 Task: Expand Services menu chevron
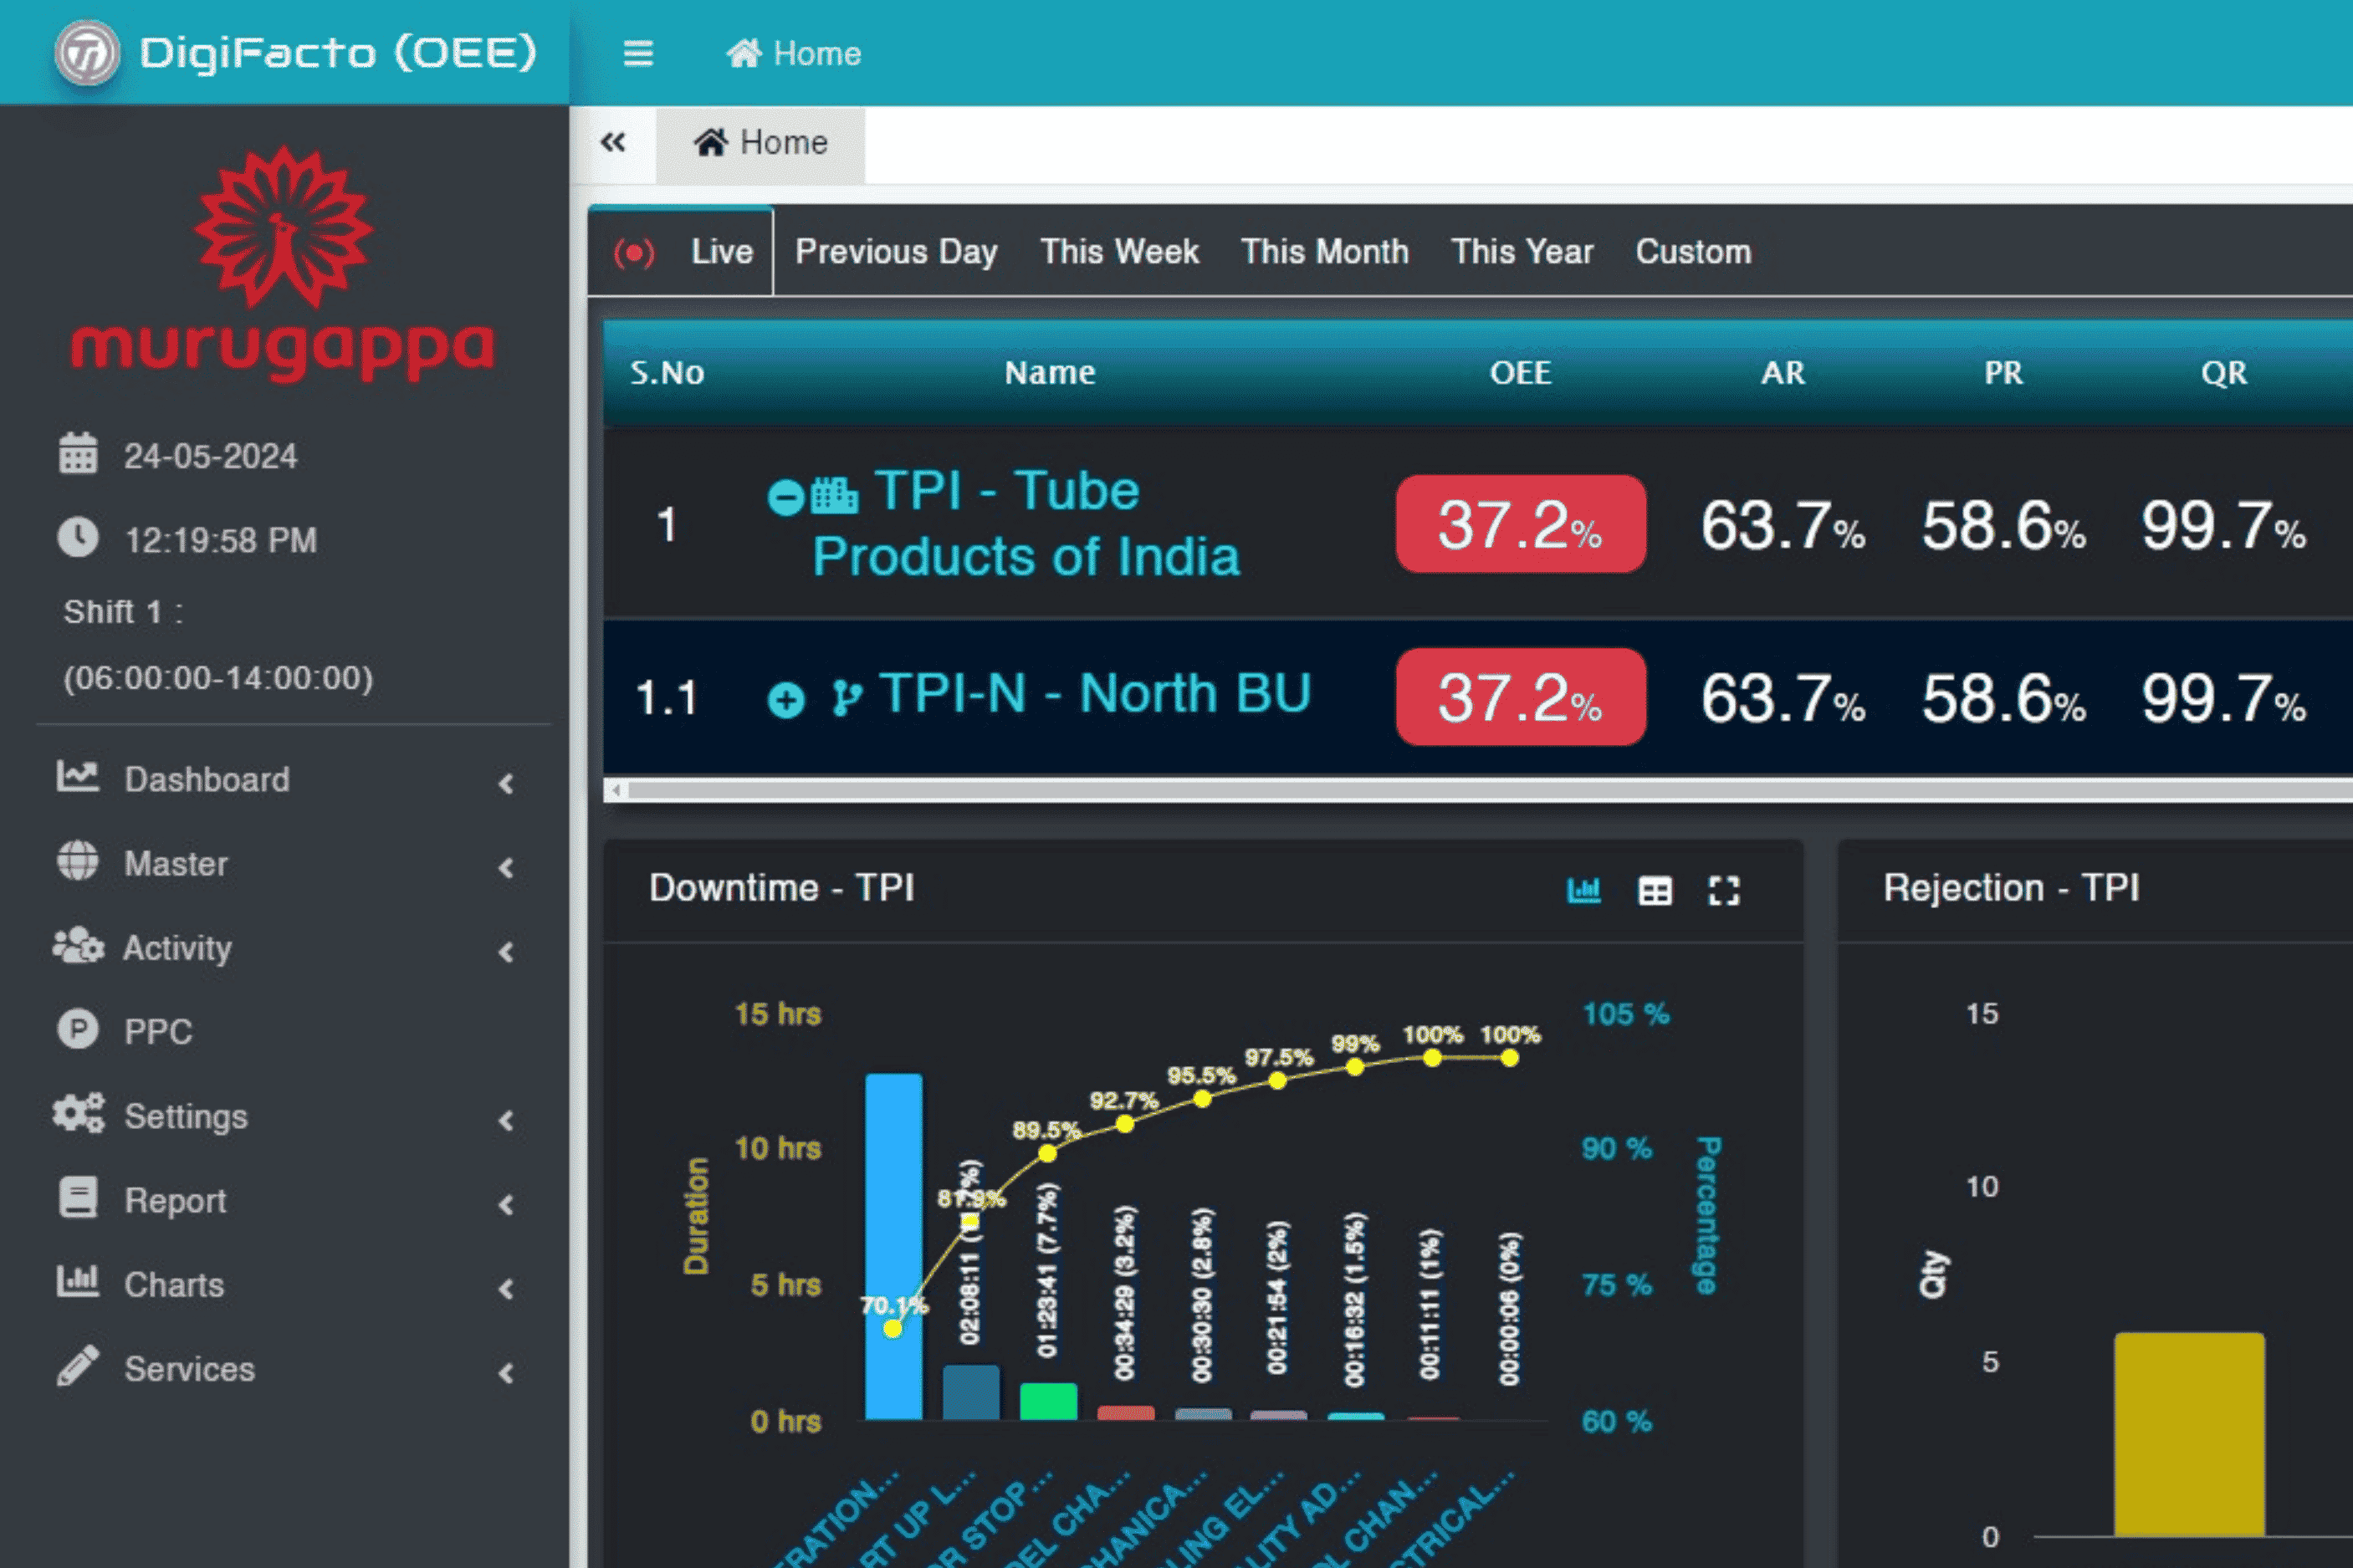(507, 1373)
